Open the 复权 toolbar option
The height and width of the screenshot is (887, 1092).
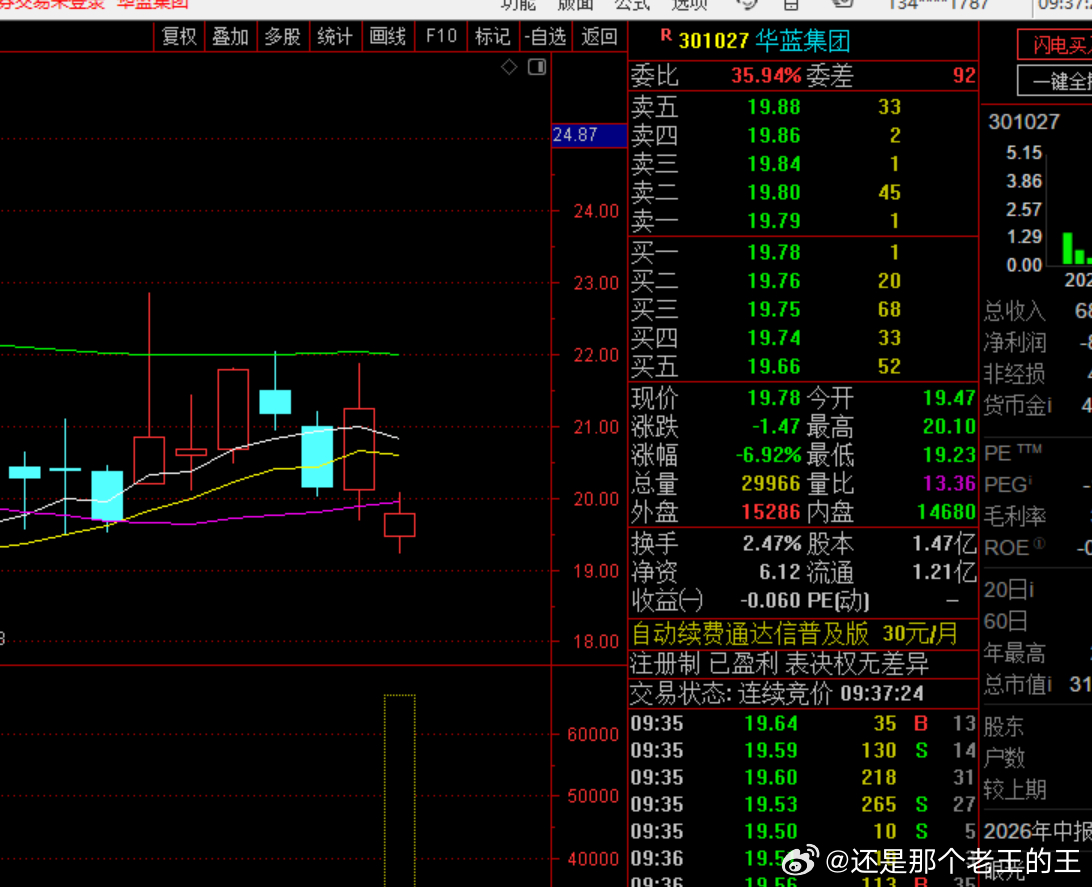click(x=179, y=36)
